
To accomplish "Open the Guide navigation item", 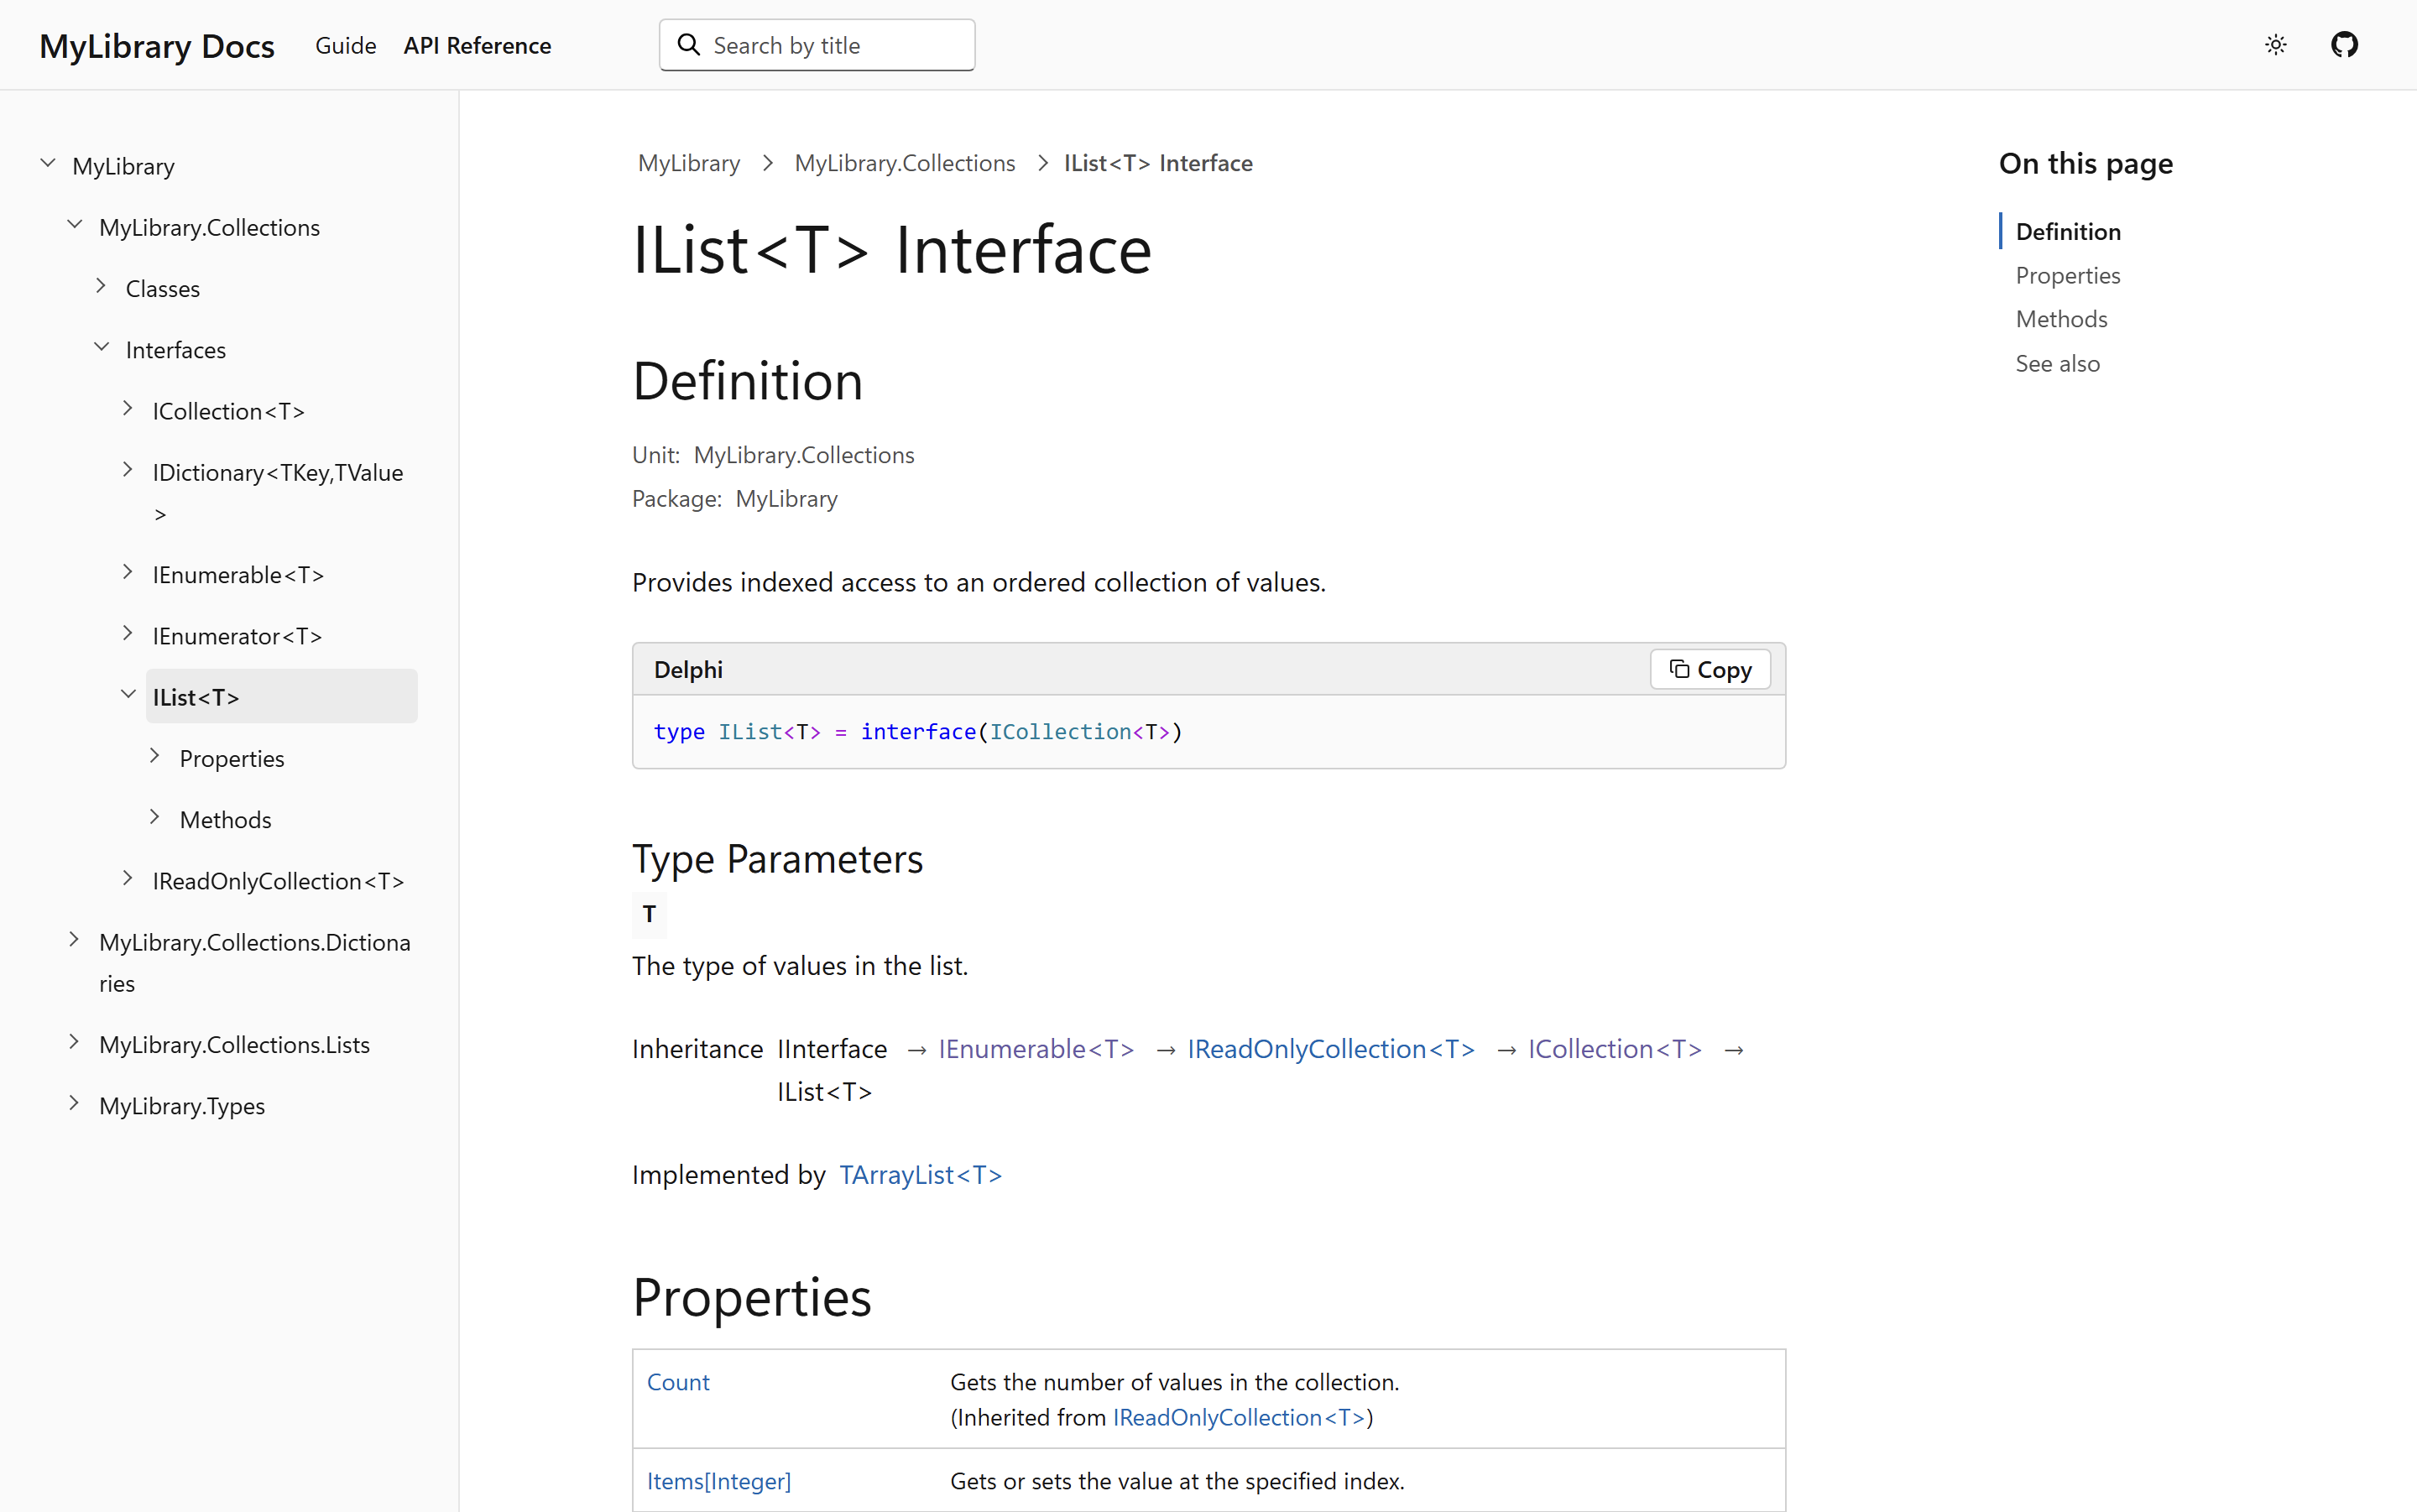I will tap(345, 46).
